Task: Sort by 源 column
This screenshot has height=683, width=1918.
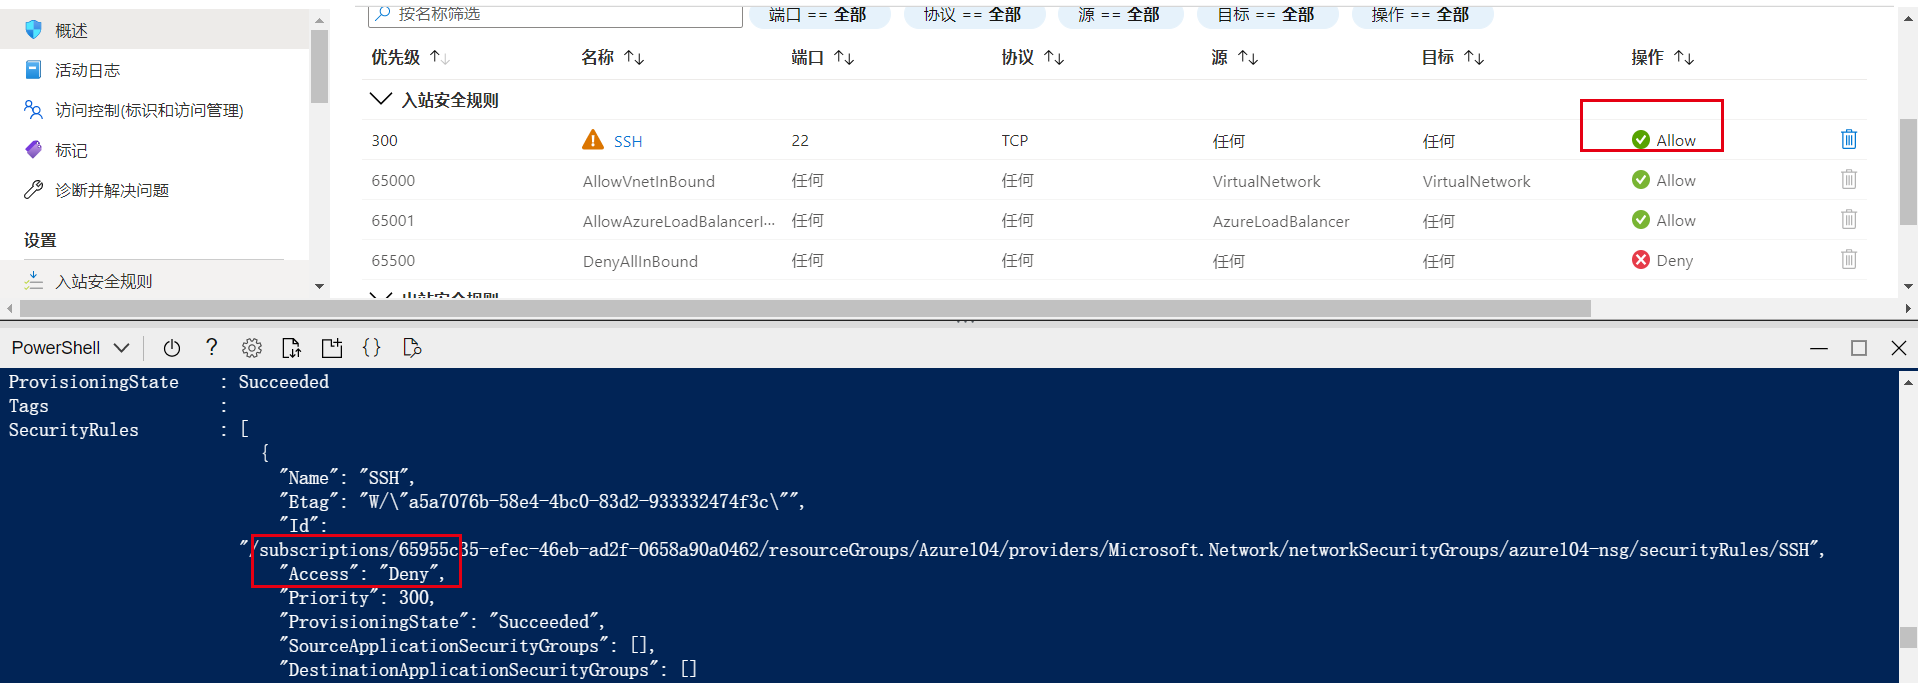Action: 1234,58
